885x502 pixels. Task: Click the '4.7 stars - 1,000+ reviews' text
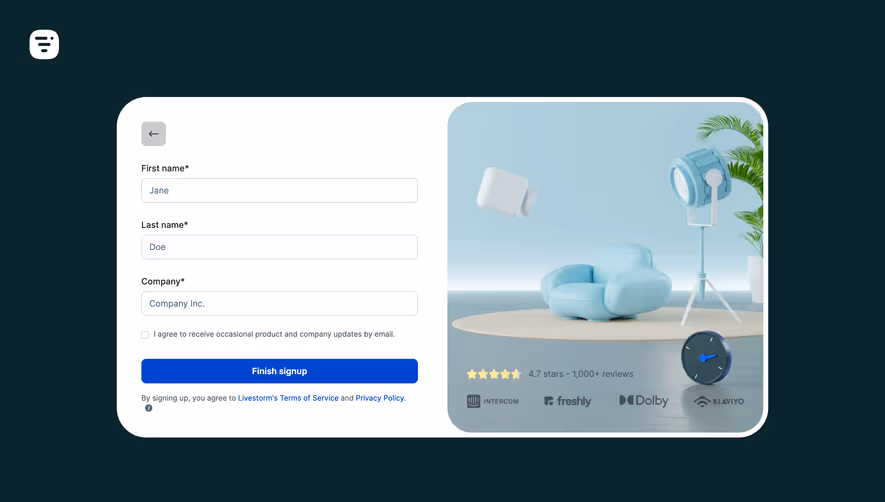[x=581, y=374]
